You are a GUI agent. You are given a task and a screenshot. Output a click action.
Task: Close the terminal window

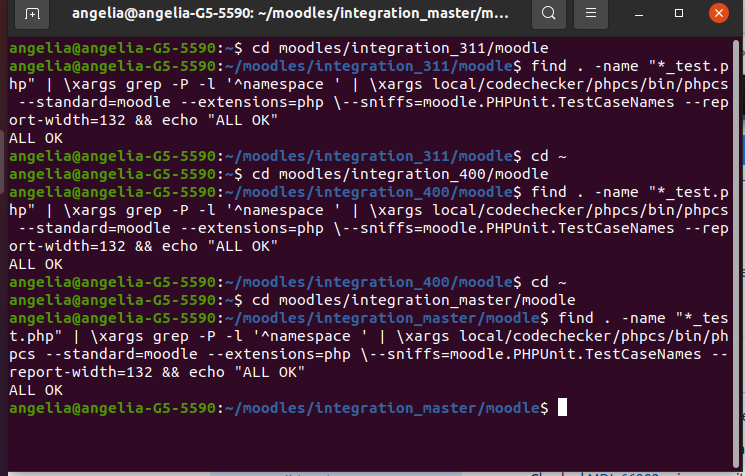[x=719, y=13]
